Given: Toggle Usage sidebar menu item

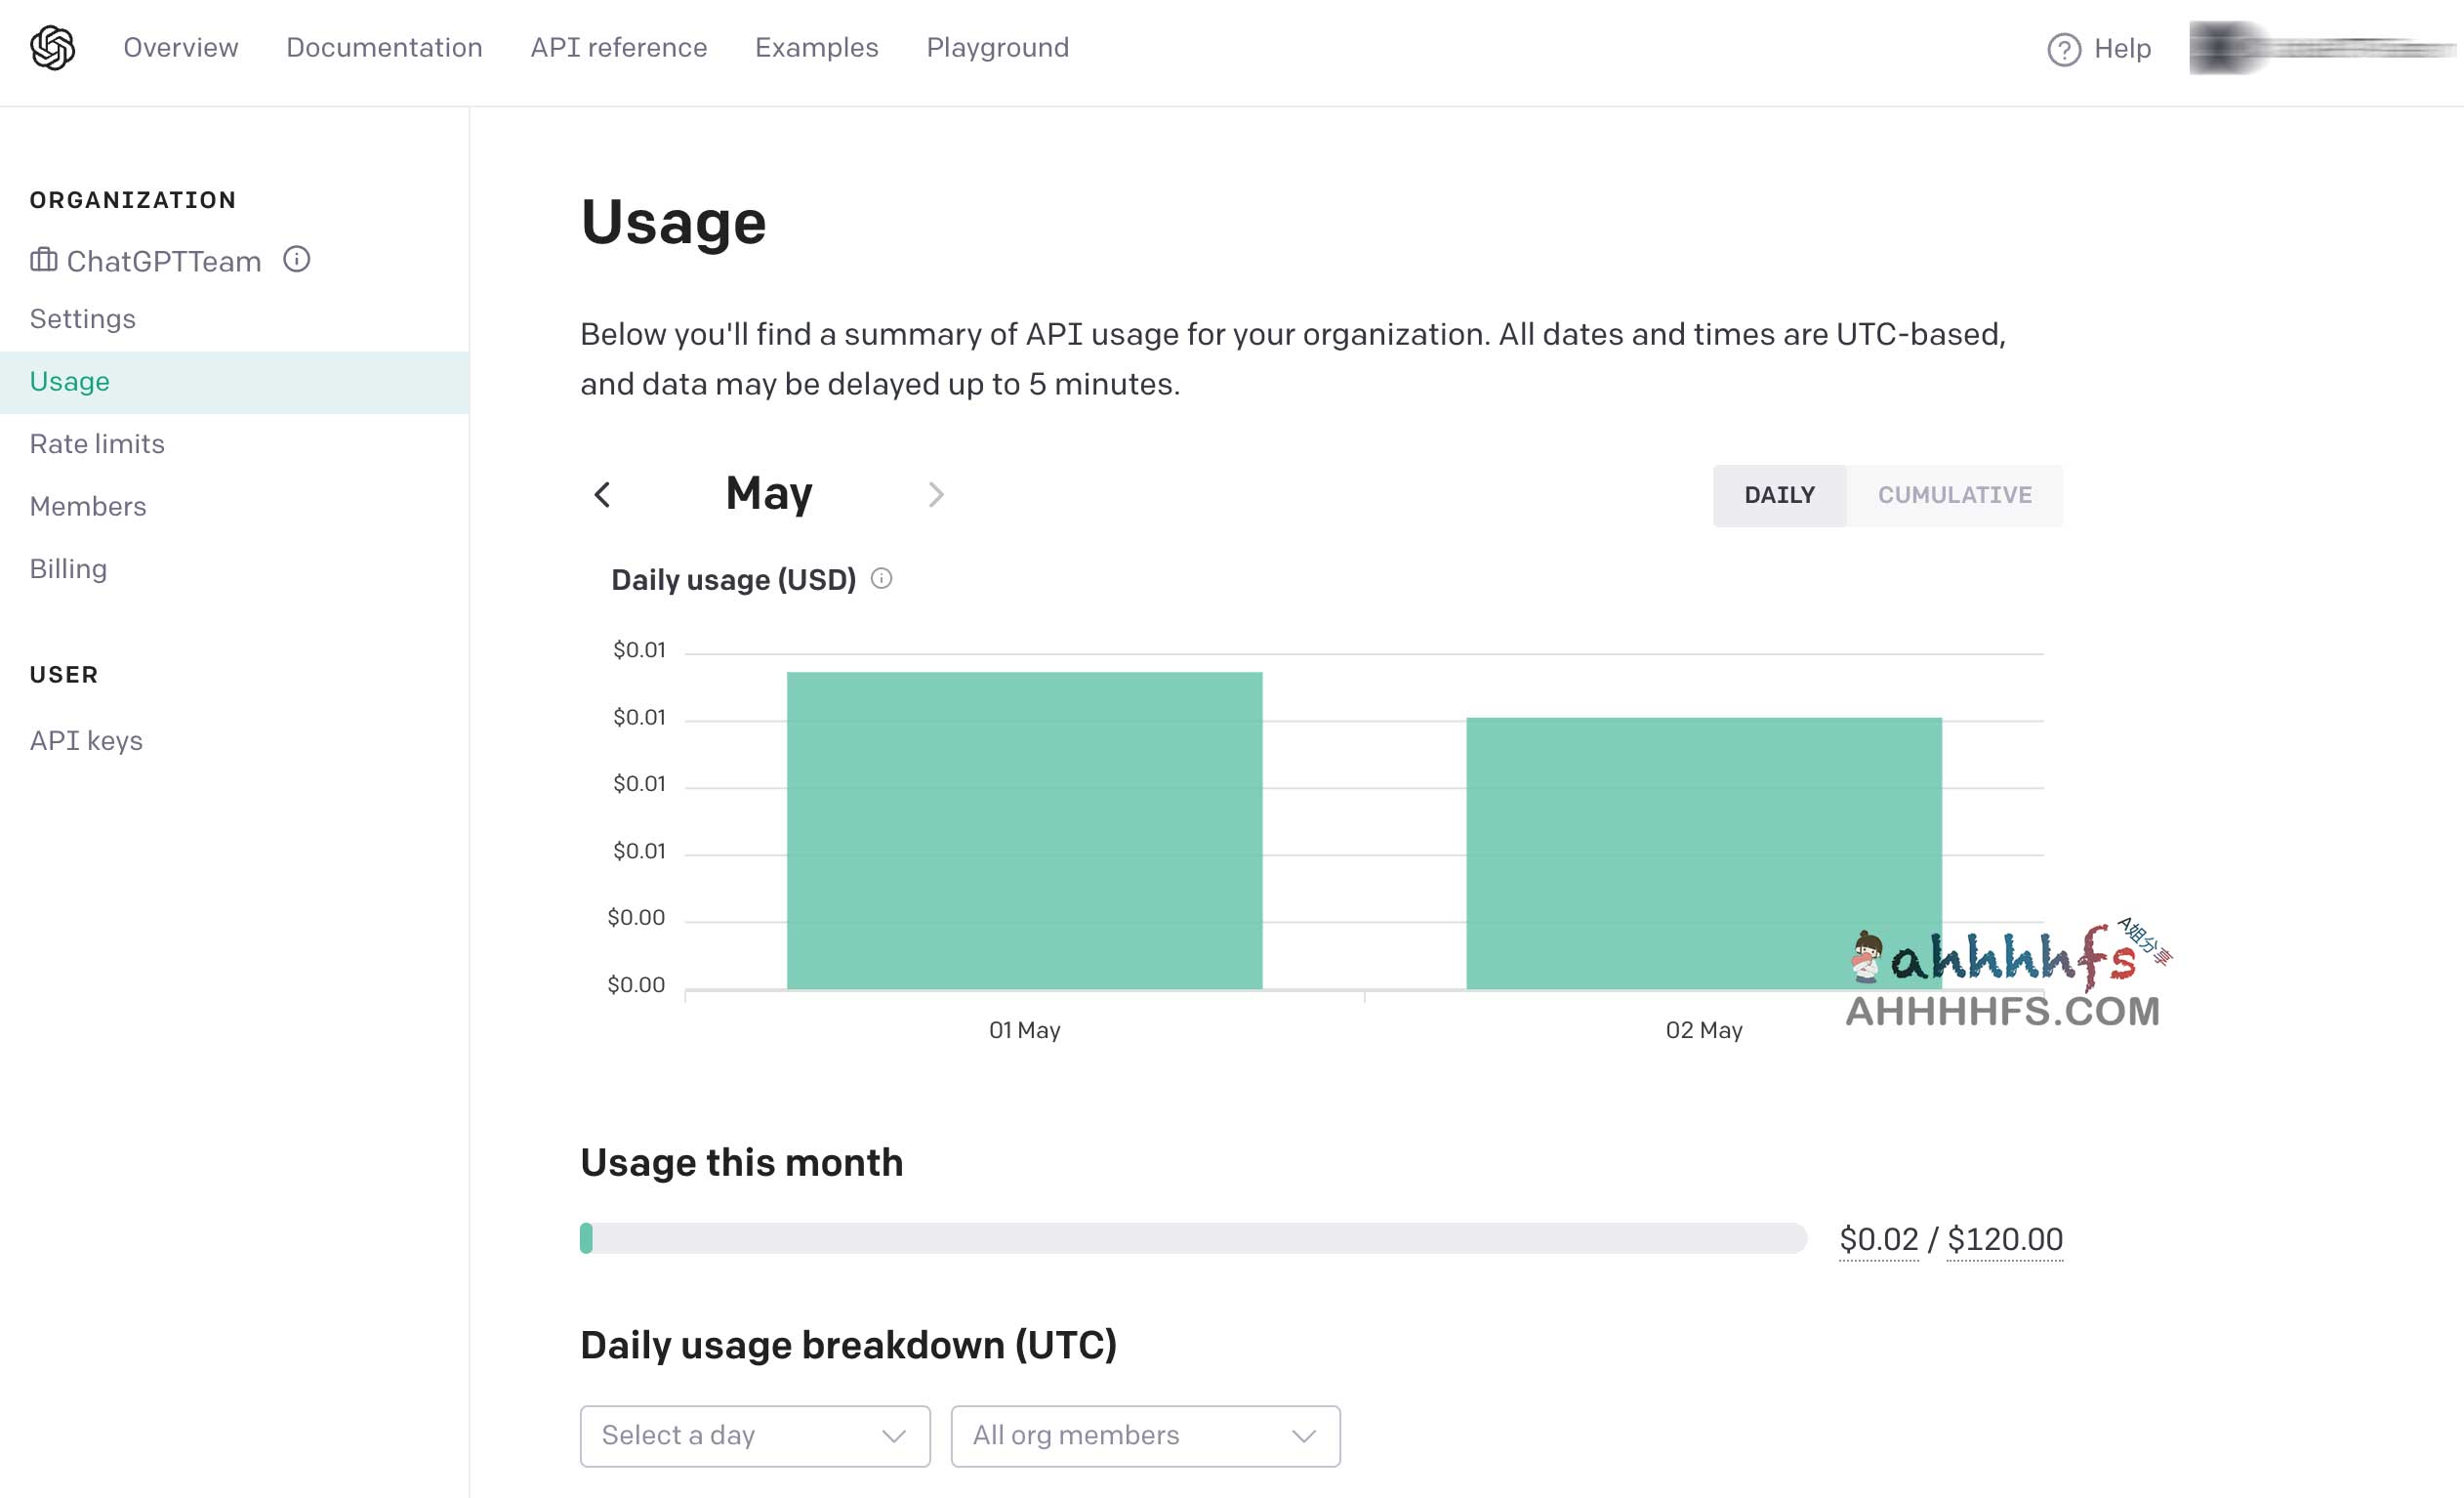Looking at the screenshot, I should pos(70,380).
